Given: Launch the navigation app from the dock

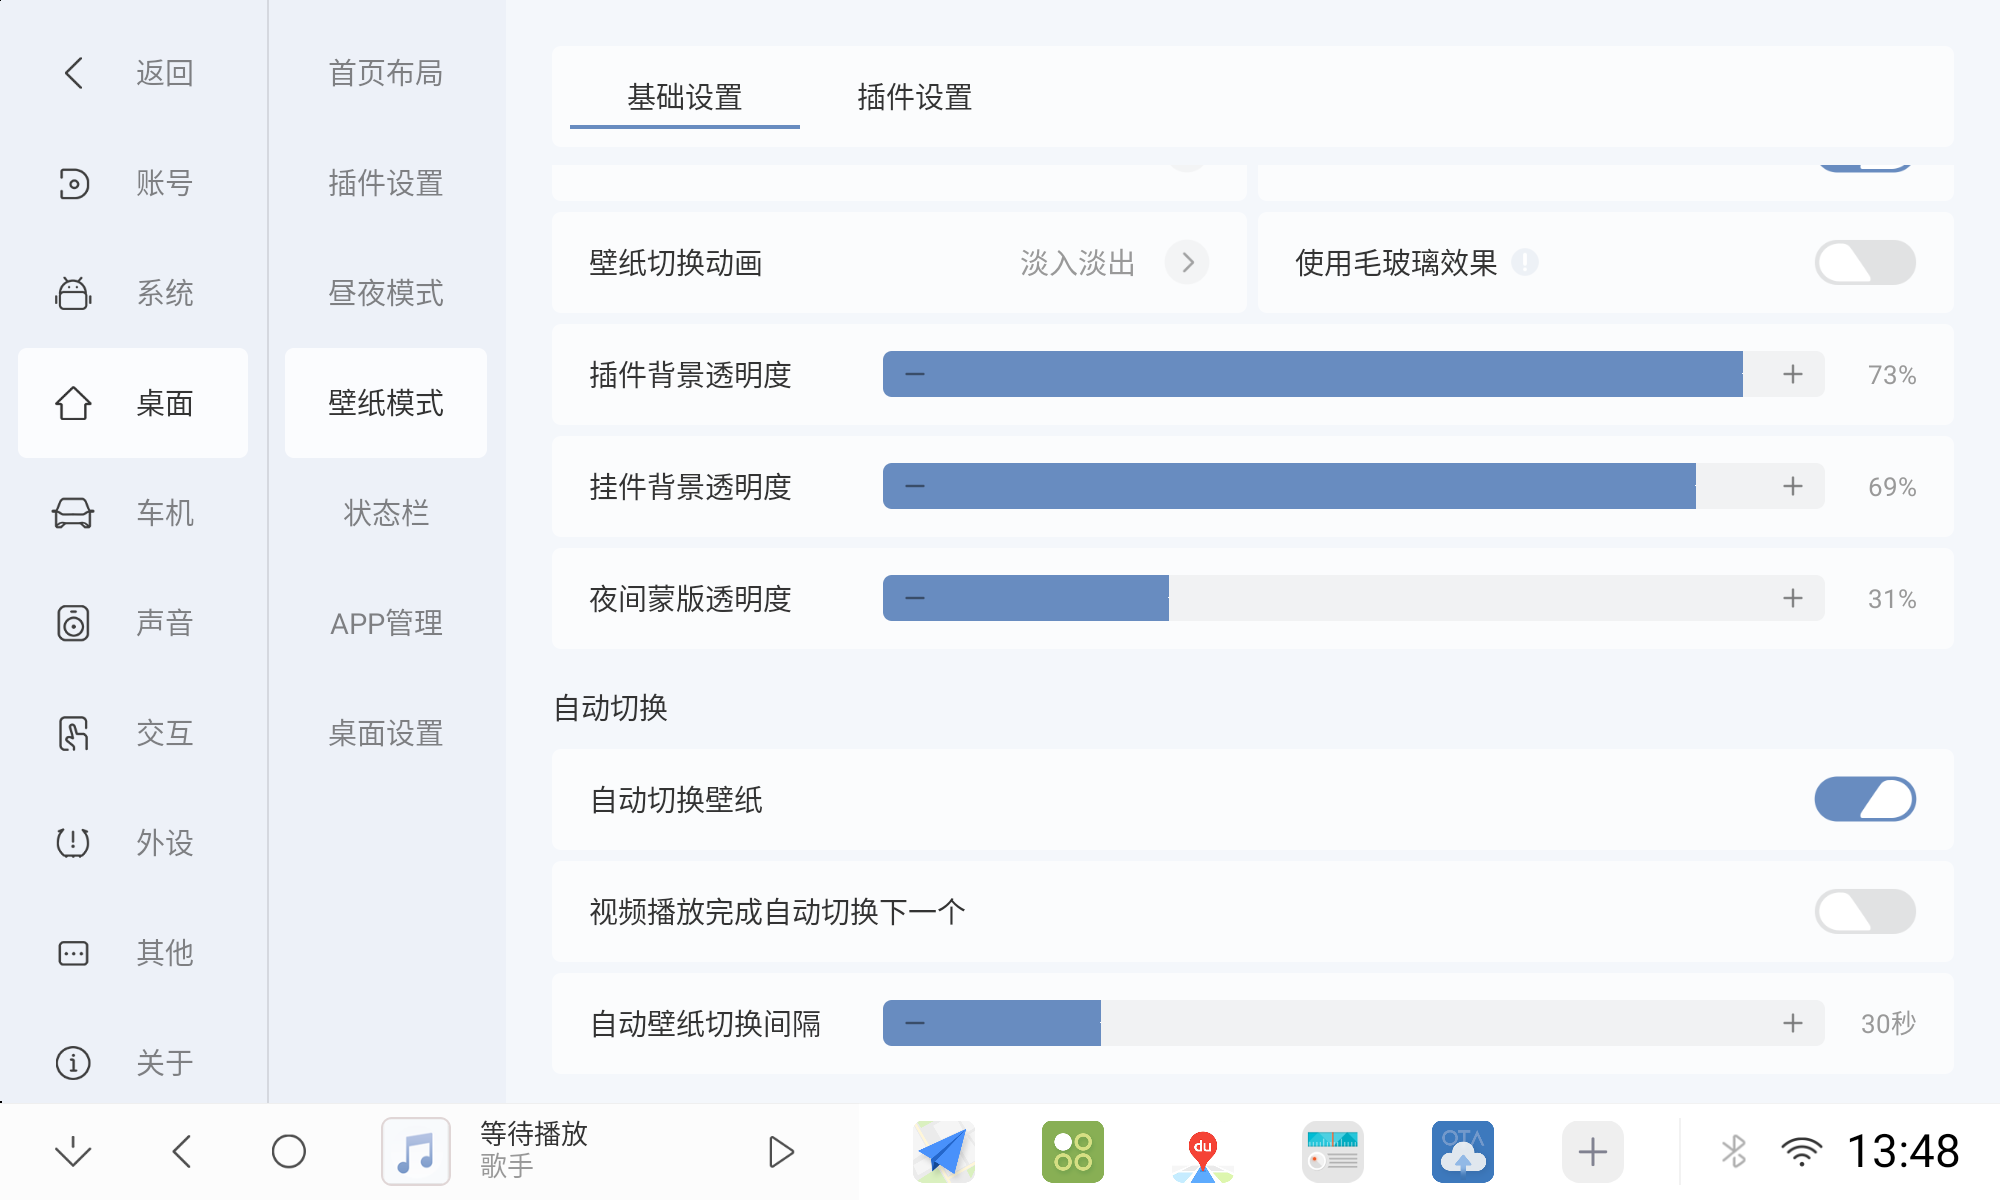Looking at the screenshot, I should (x=943, y=1151).
